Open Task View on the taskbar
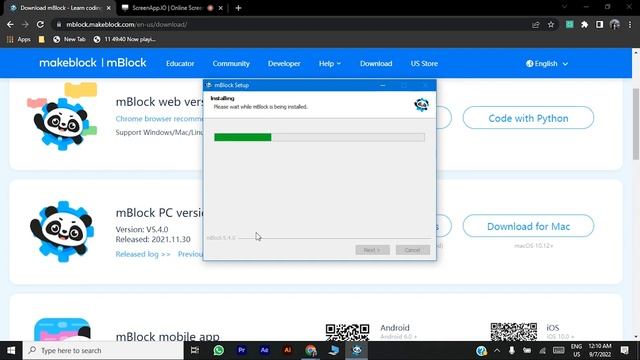Screen dimensions: 640x360 [x=195, y=351]
